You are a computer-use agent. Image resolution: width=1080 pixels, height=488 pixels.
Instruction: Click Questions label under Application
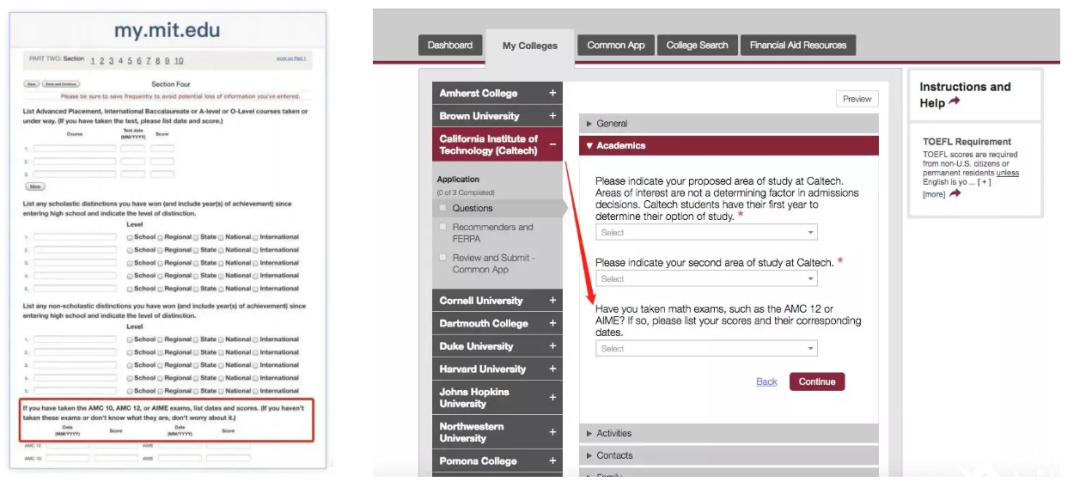(472, 208)
